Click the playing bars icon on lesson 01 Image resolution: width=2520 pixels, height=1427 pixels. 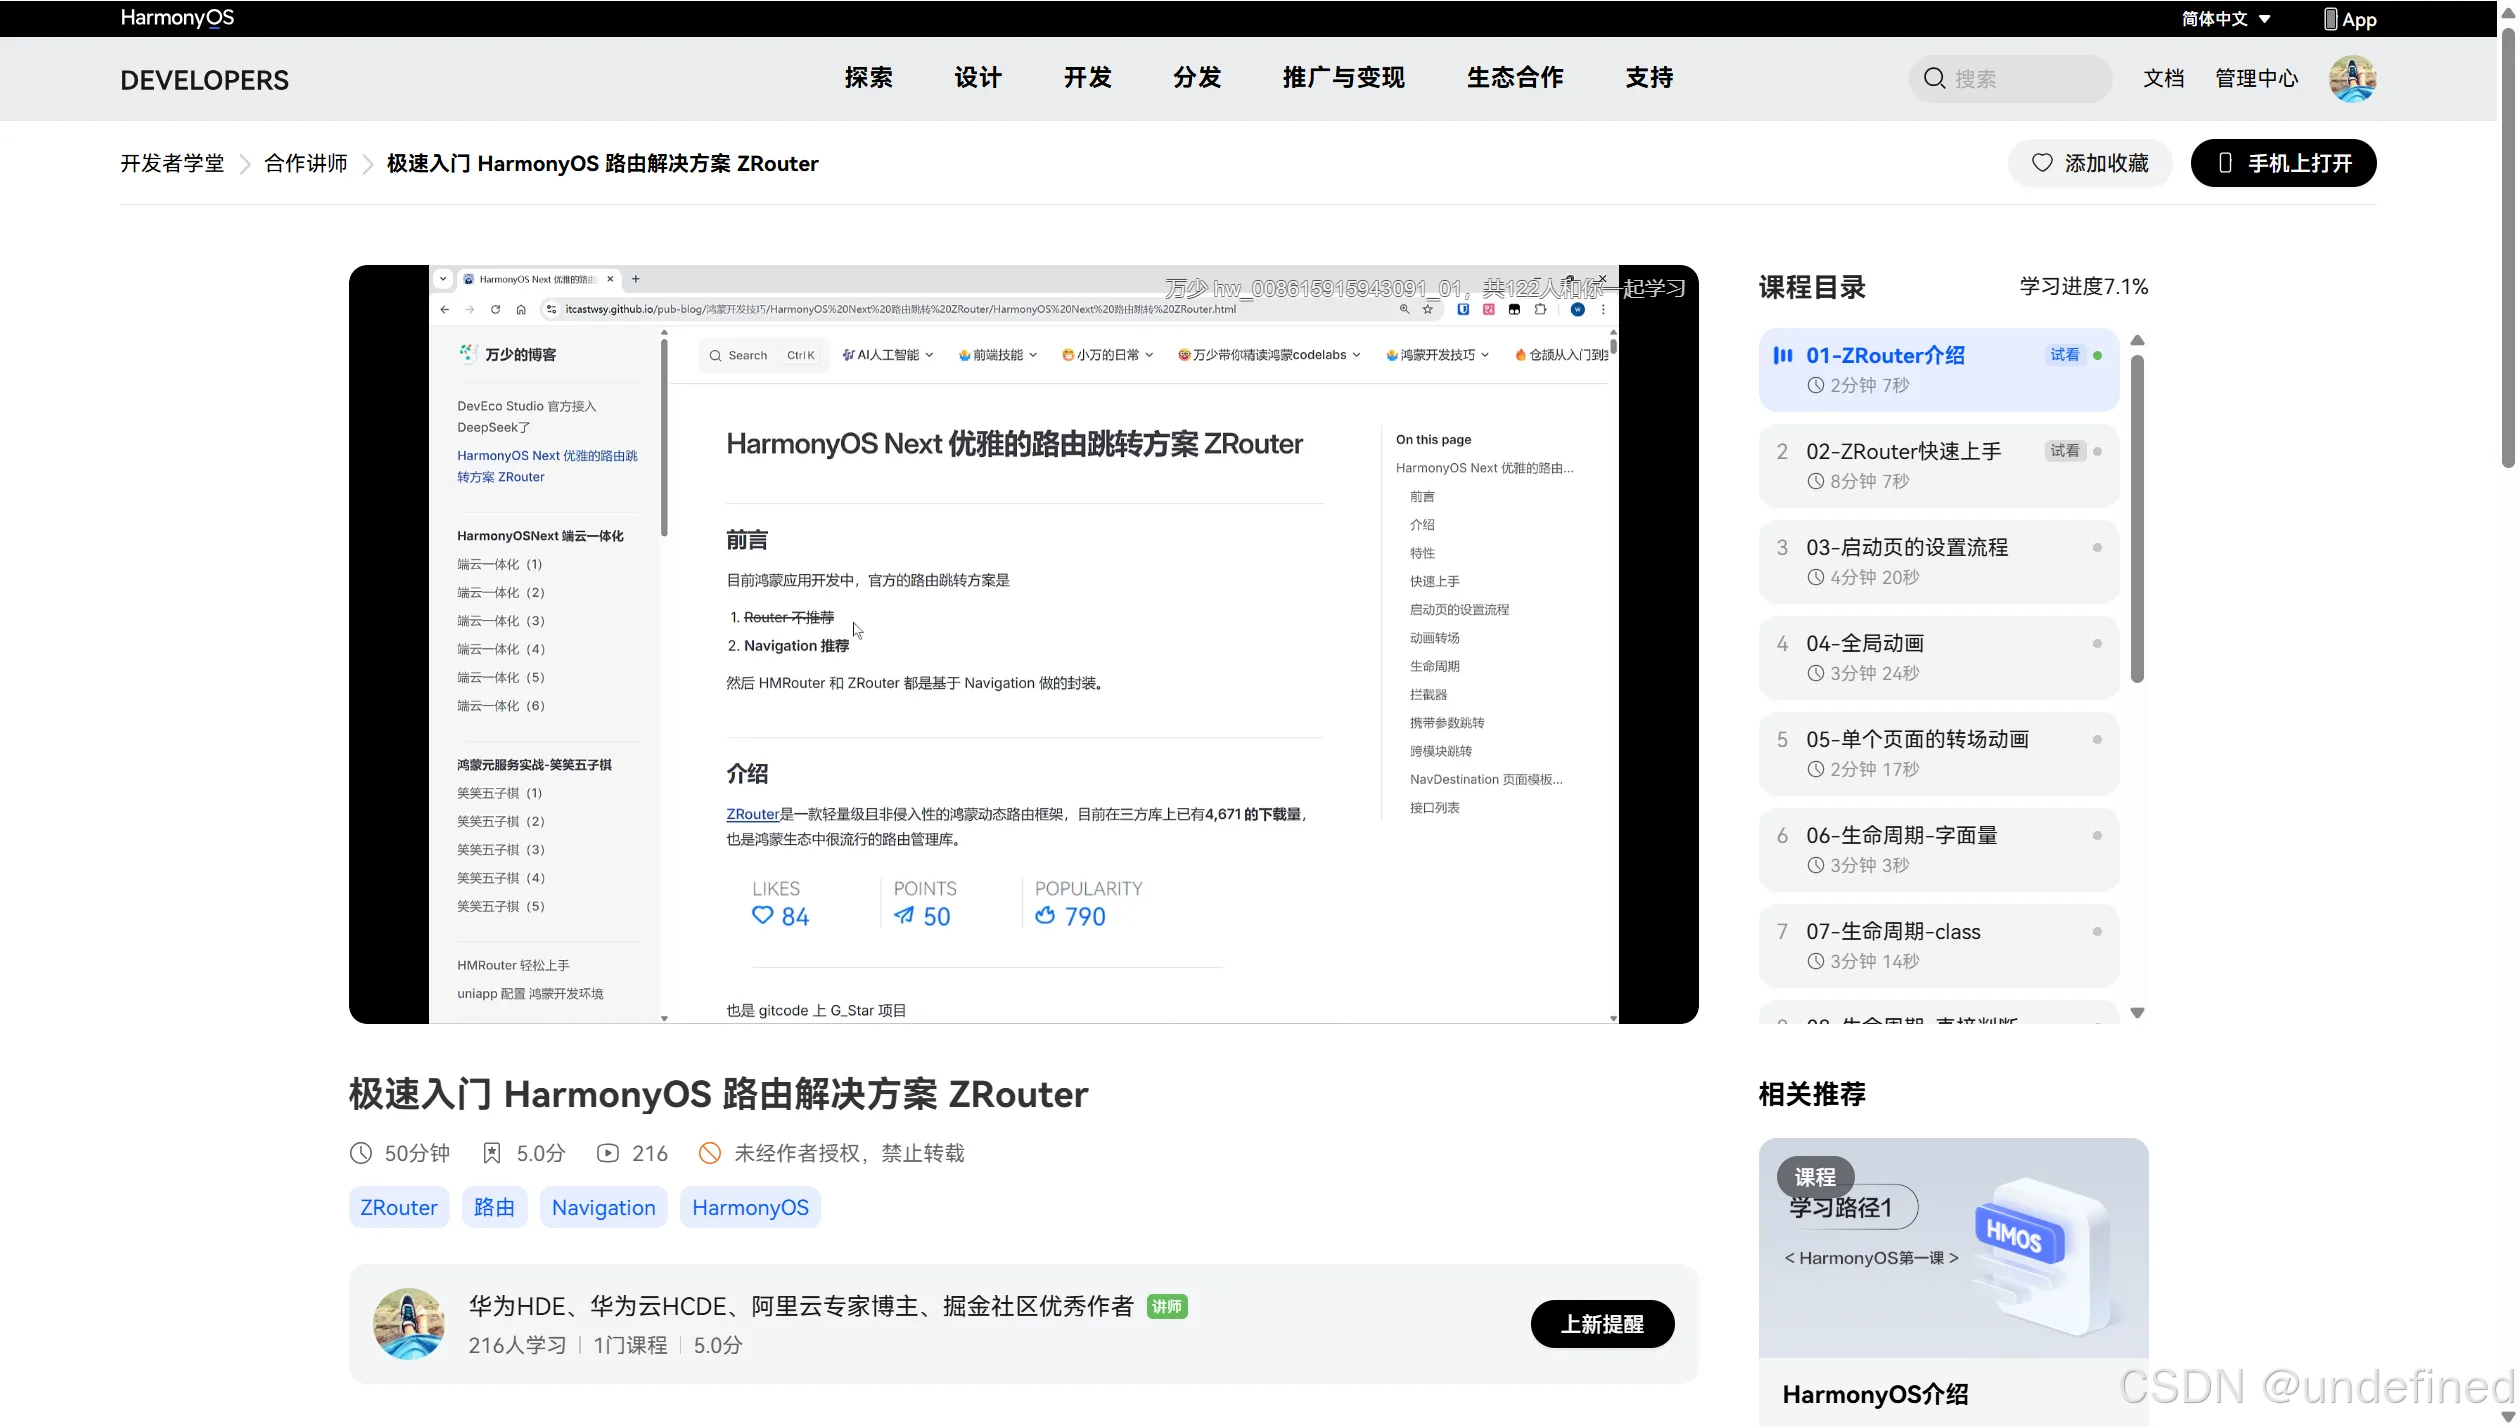[1782, 355]
